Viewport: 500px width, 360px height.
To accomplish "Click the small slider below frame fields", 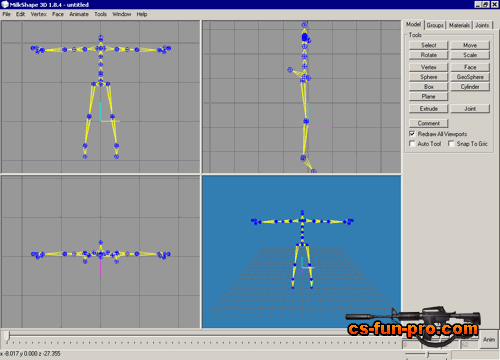I will [x=427, y=354].
